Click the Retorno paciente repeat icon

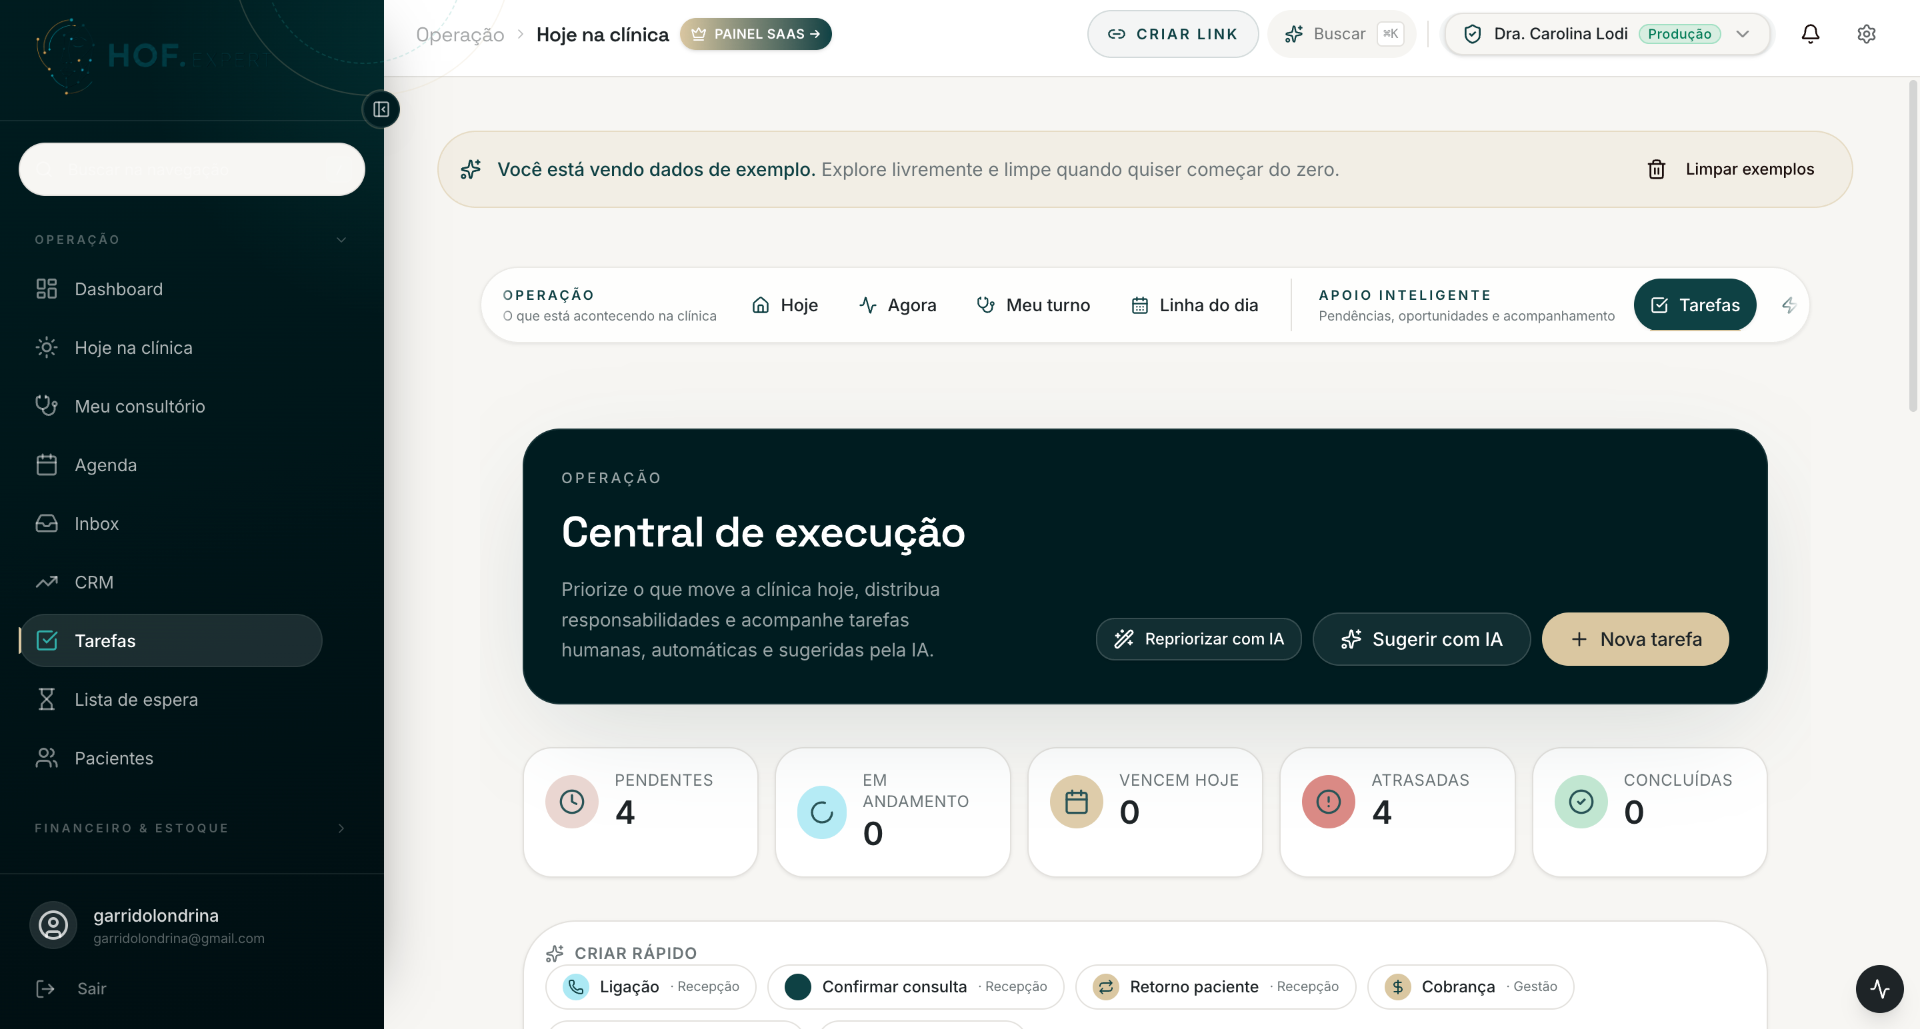(1106, 987)
